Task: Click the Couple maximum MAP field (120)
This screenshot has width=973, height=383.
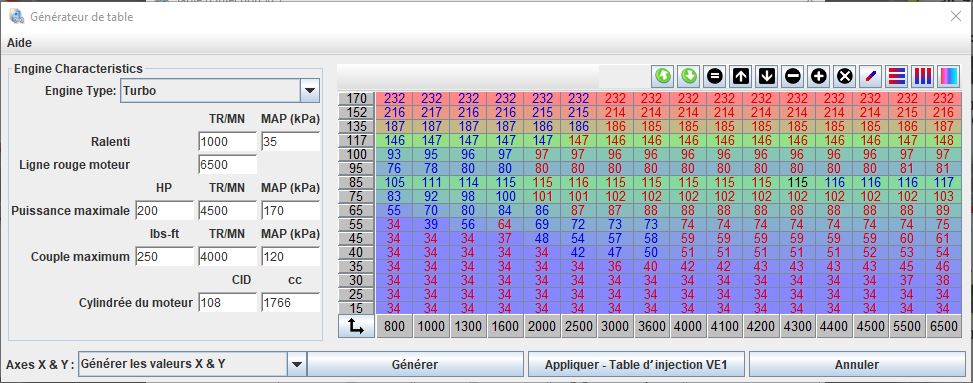Action: [290, 256]
